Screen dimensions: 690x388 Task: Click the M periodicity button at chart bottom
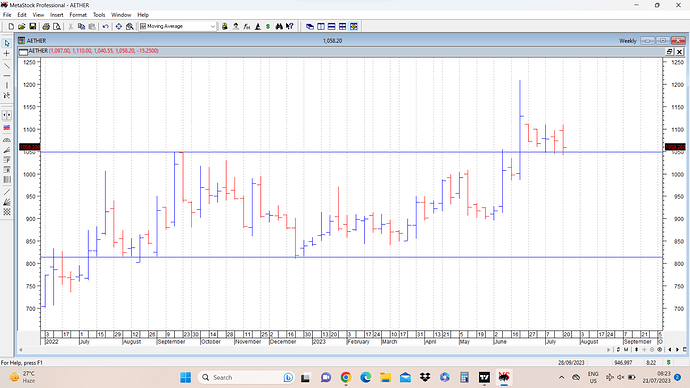pos(626,349)
